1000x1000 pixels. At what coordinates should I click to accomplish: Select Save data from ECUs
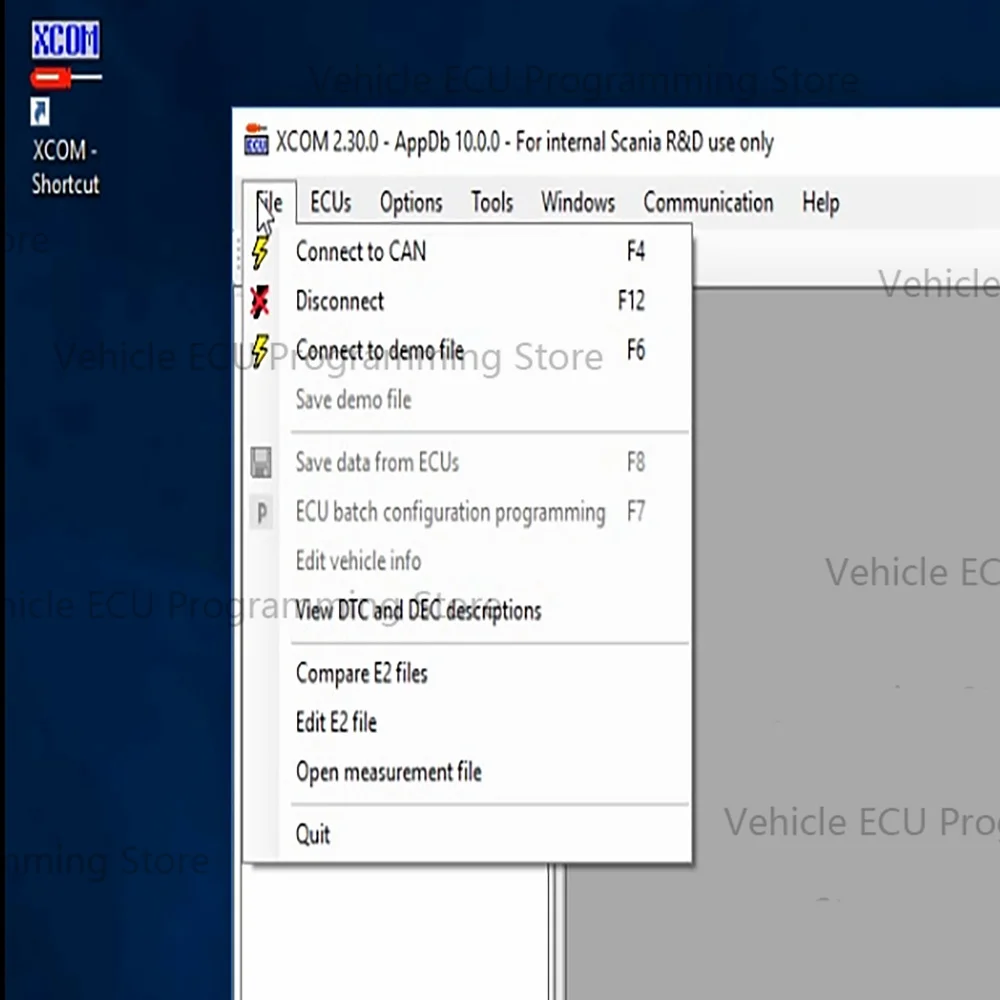467,463
